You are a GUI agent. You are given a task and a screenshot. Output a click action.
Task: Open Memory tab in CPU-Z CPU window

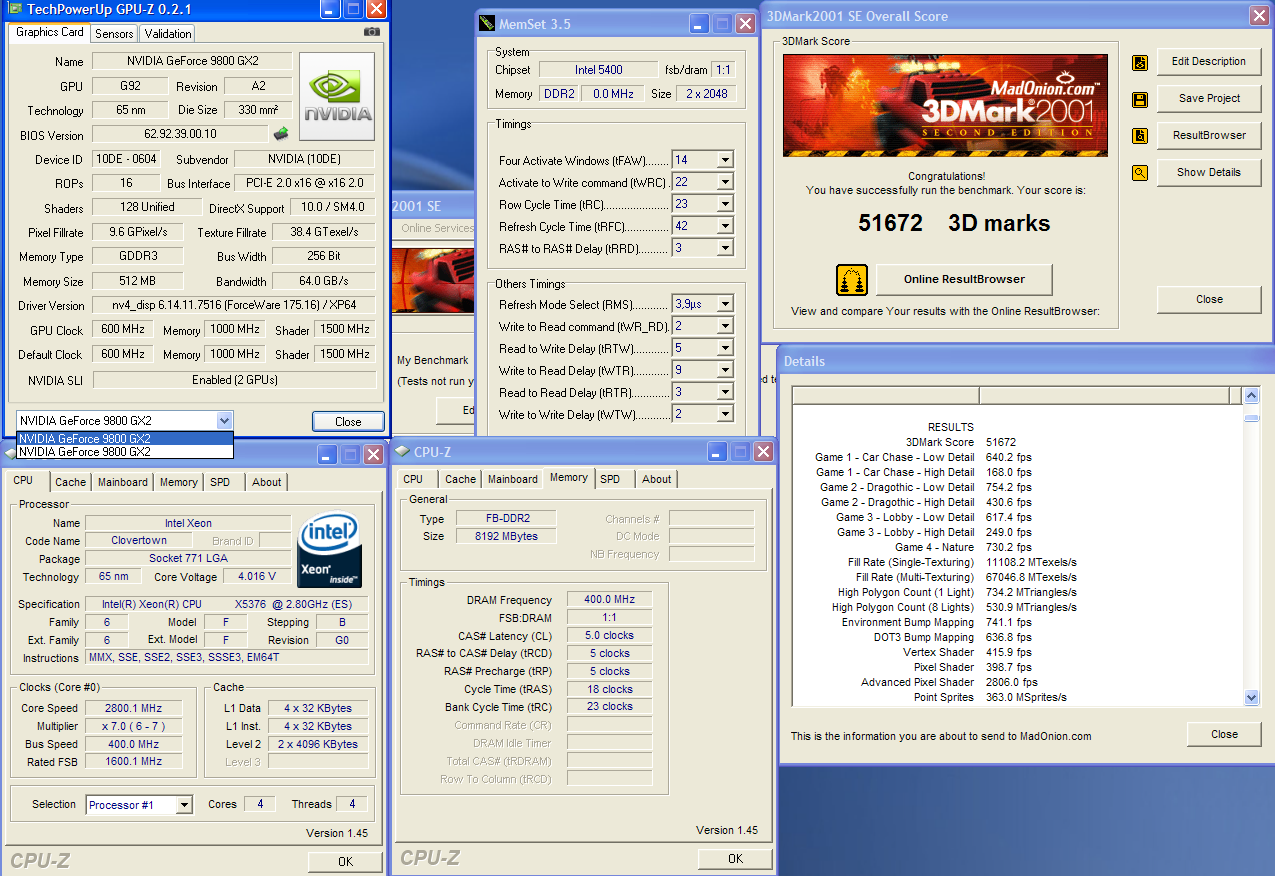coord(178,482)
